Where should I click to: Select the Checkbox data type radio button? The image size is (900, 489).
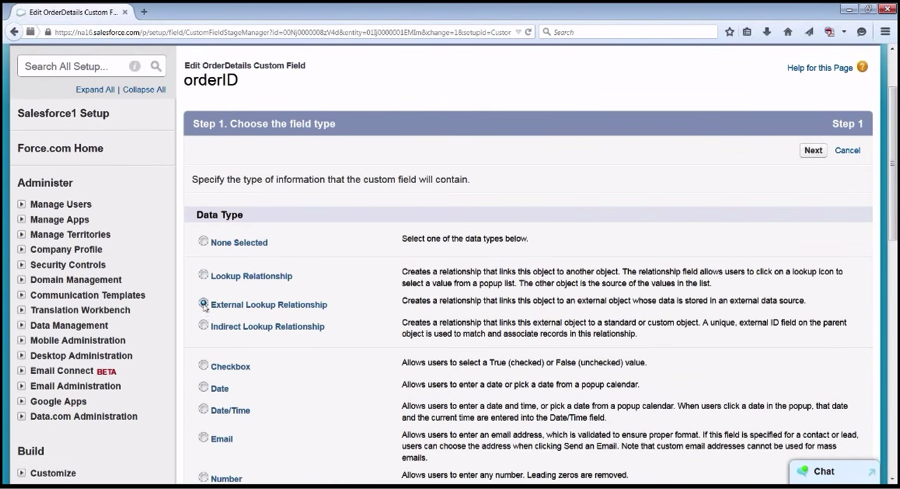[x=203, y=365]
